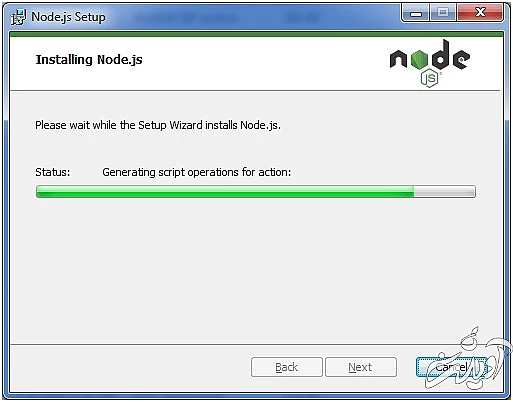Go to the Next setup step
The height and width of the screenshot is (402, 513).
(x=361, y=367)
